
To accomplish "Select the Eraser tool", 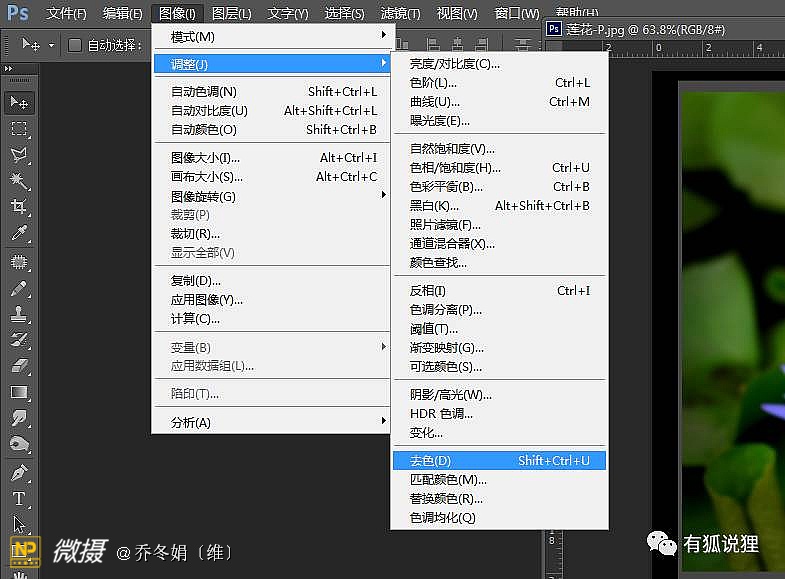I will pyautogui.click(x=19, y=366).
